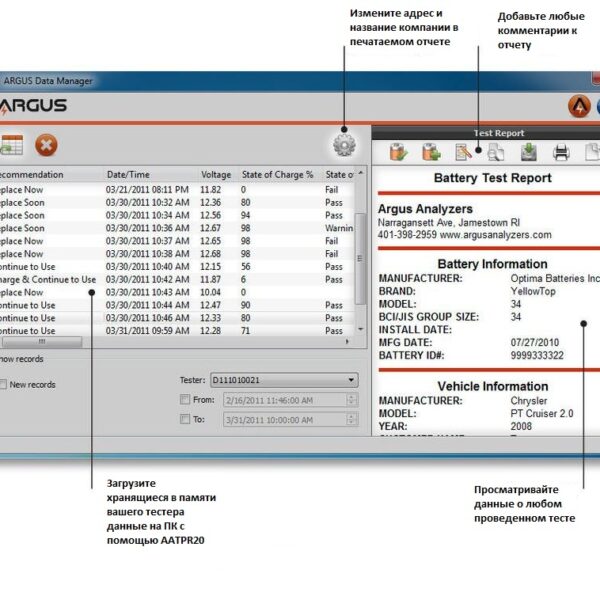This screenshot has width=600, height=600.
Task: Open the Tester D111010021 dropdown
Action: [x=284, y=380]
